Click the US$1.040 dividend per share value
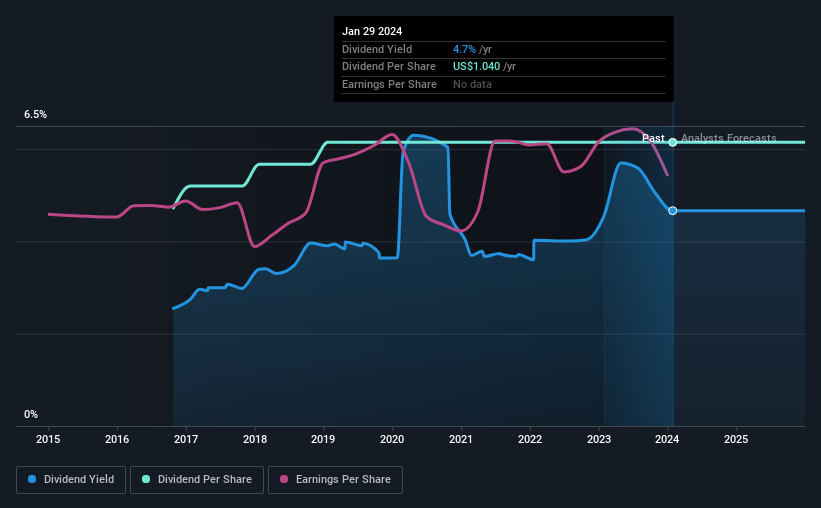The height and width of the screenshot is (508, 821). click(x=476, y=67)
